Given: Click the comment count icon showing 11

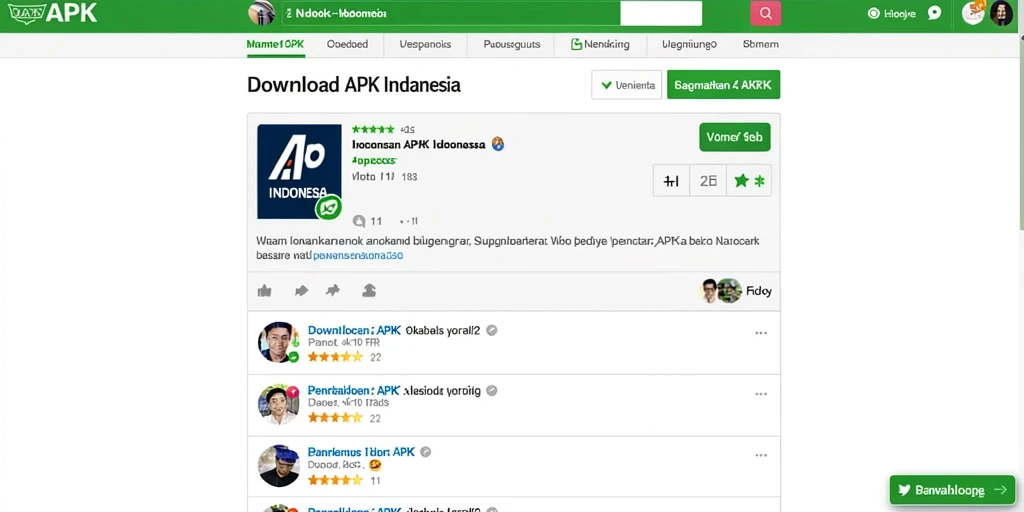Looking at the screenshot, I should (x=359, y=221).
